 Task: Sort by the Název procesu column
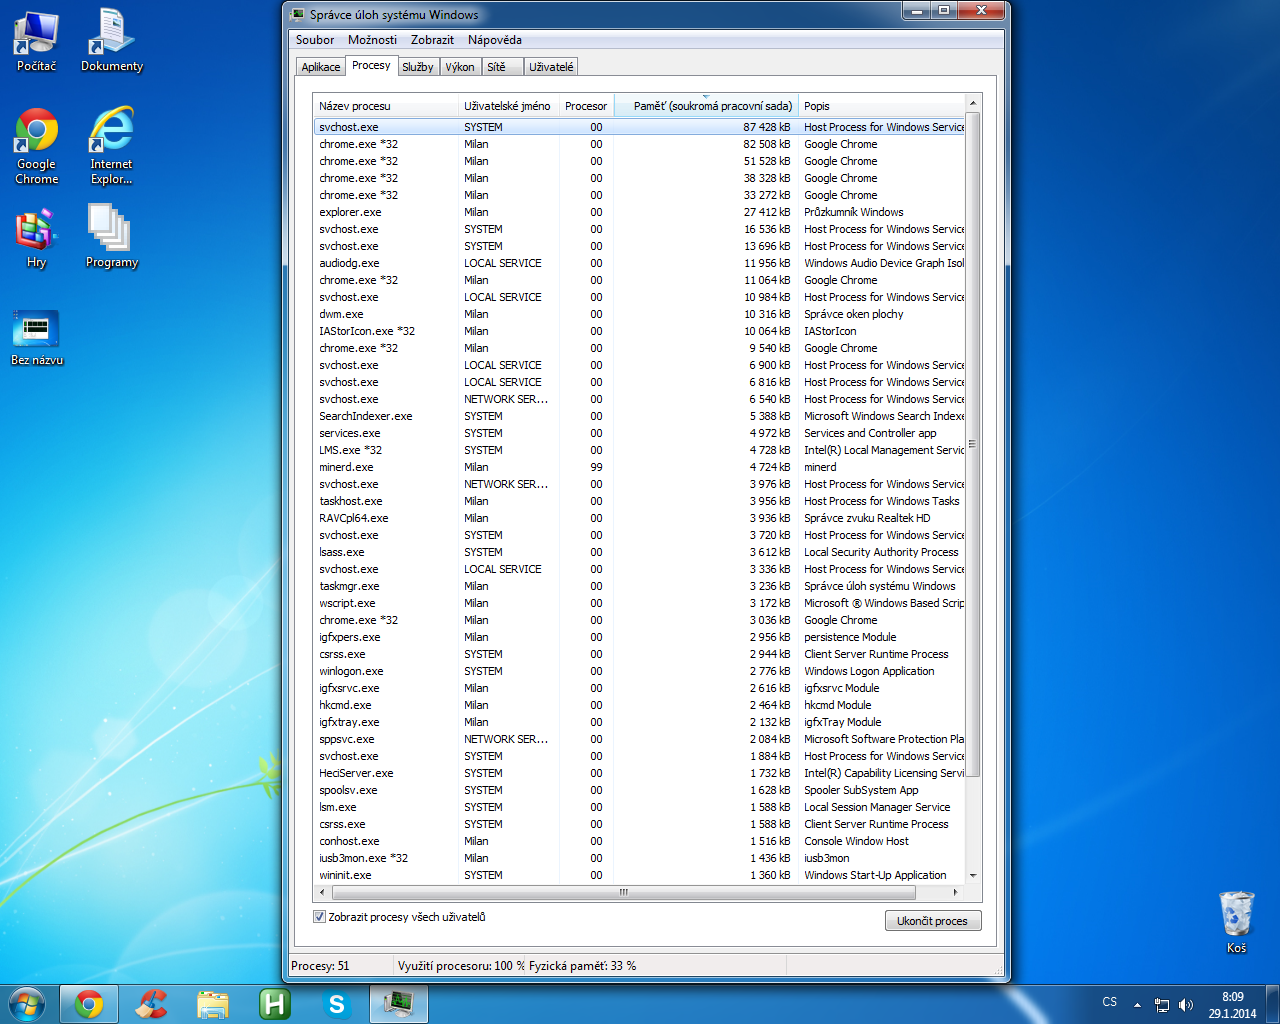pos(386,106)
